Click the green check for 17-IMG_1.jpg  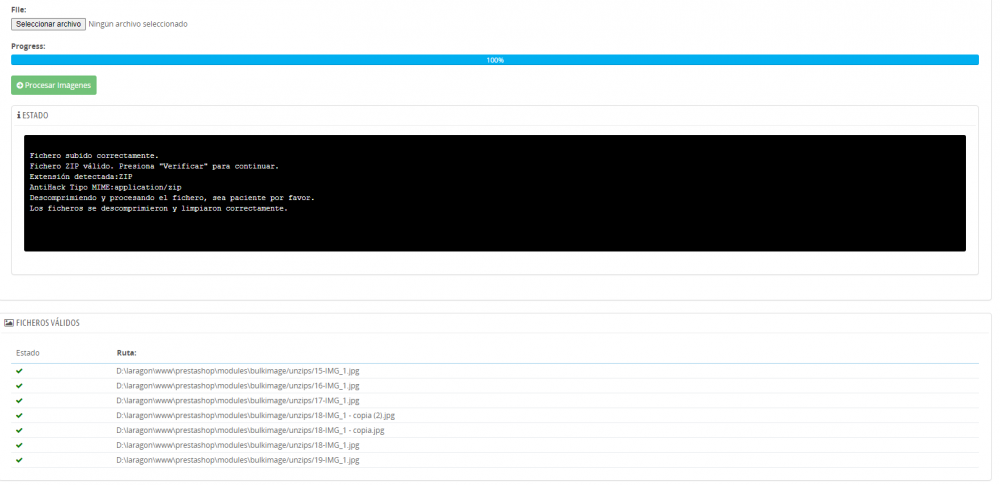coord(19,400)
